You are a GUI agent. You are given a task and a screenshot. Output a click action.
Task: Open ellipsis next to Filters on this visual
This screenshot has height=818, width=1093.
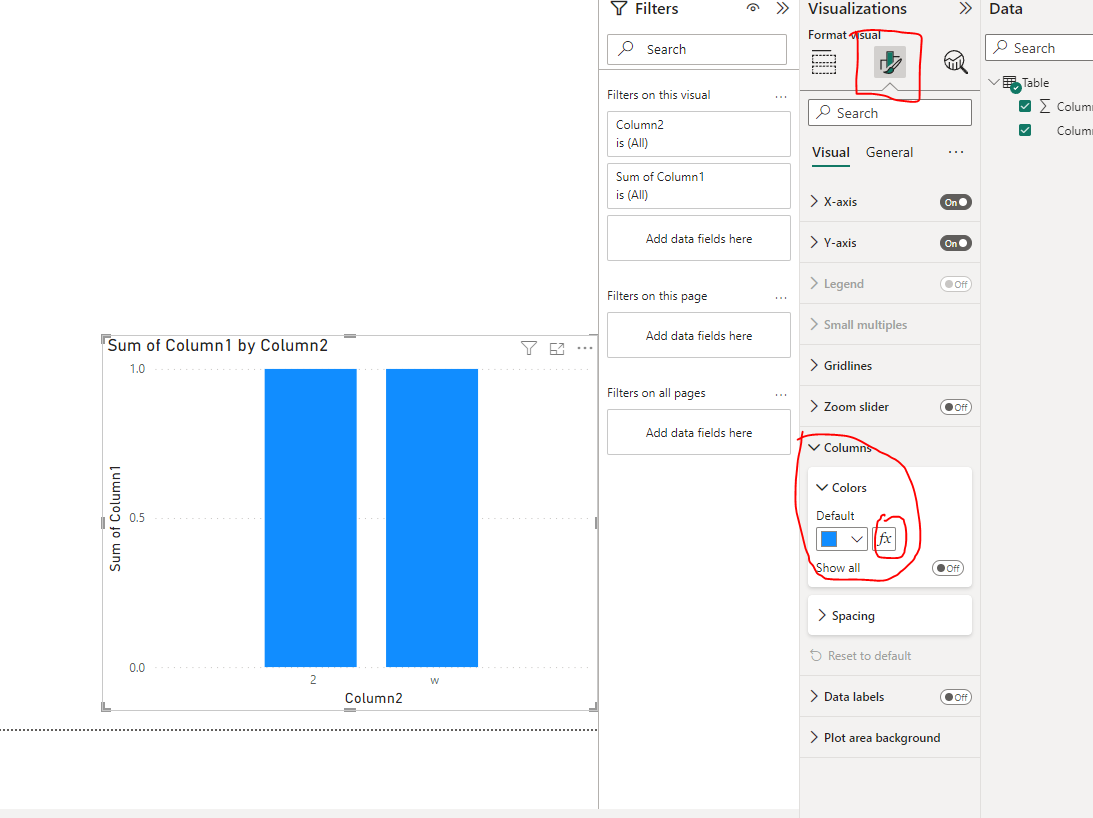[781, 96]
